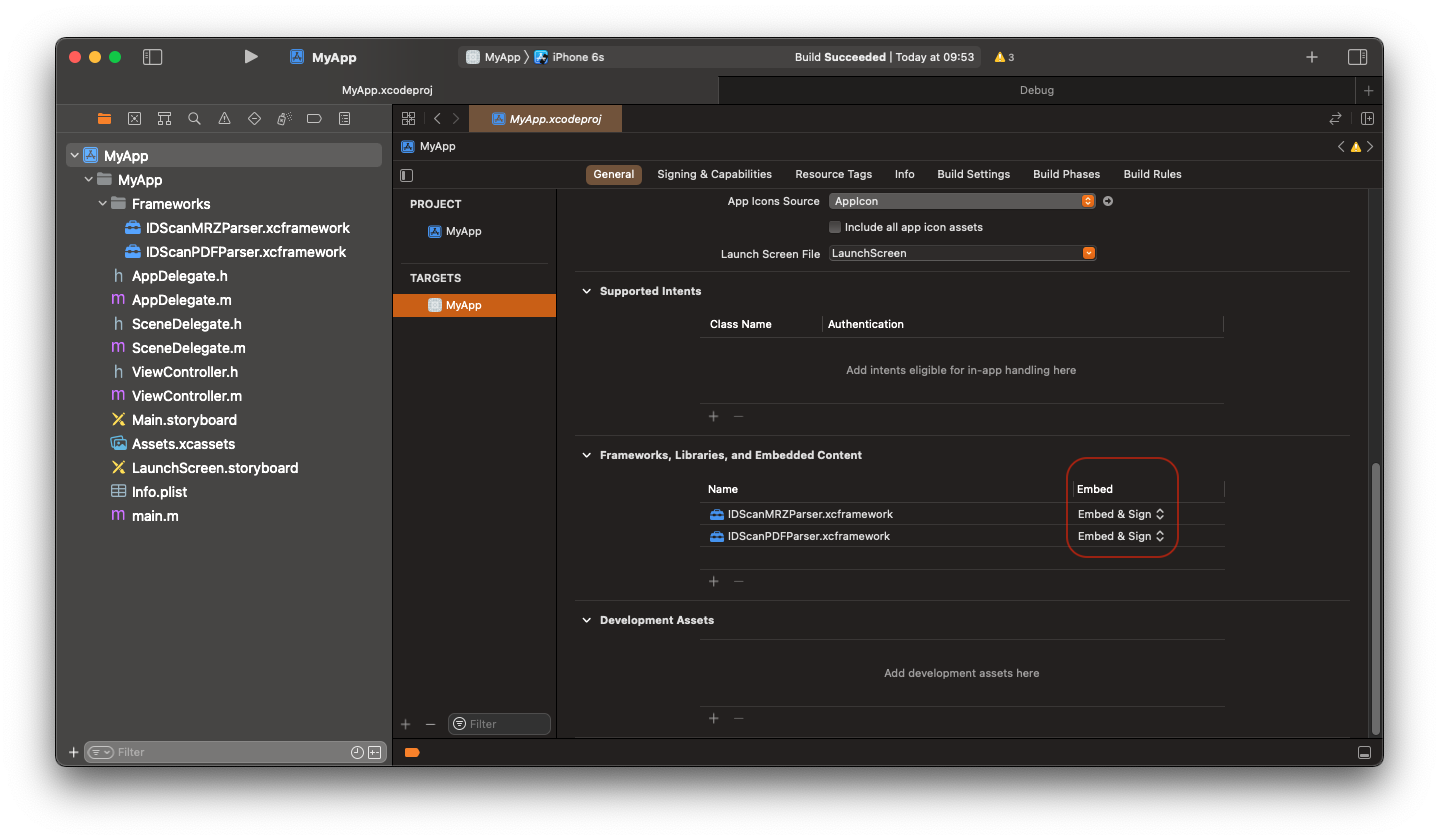
Task: Open the Symbol navigator
Action: pos(164,118)
